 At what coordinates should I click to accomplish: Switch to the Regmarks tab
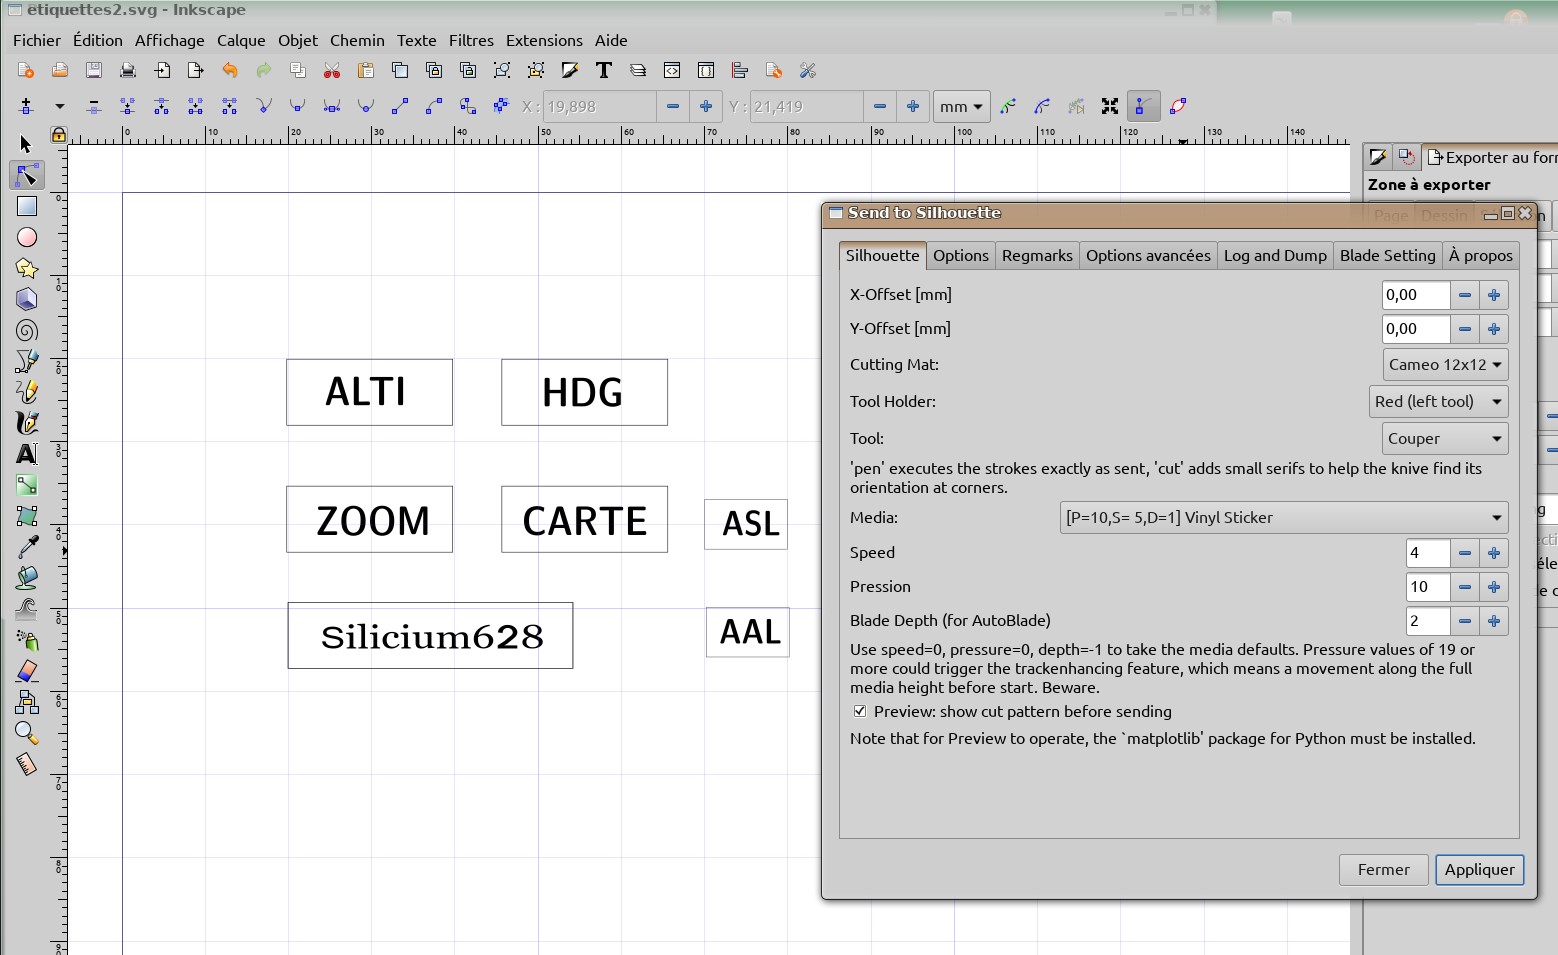[1037, 256]
